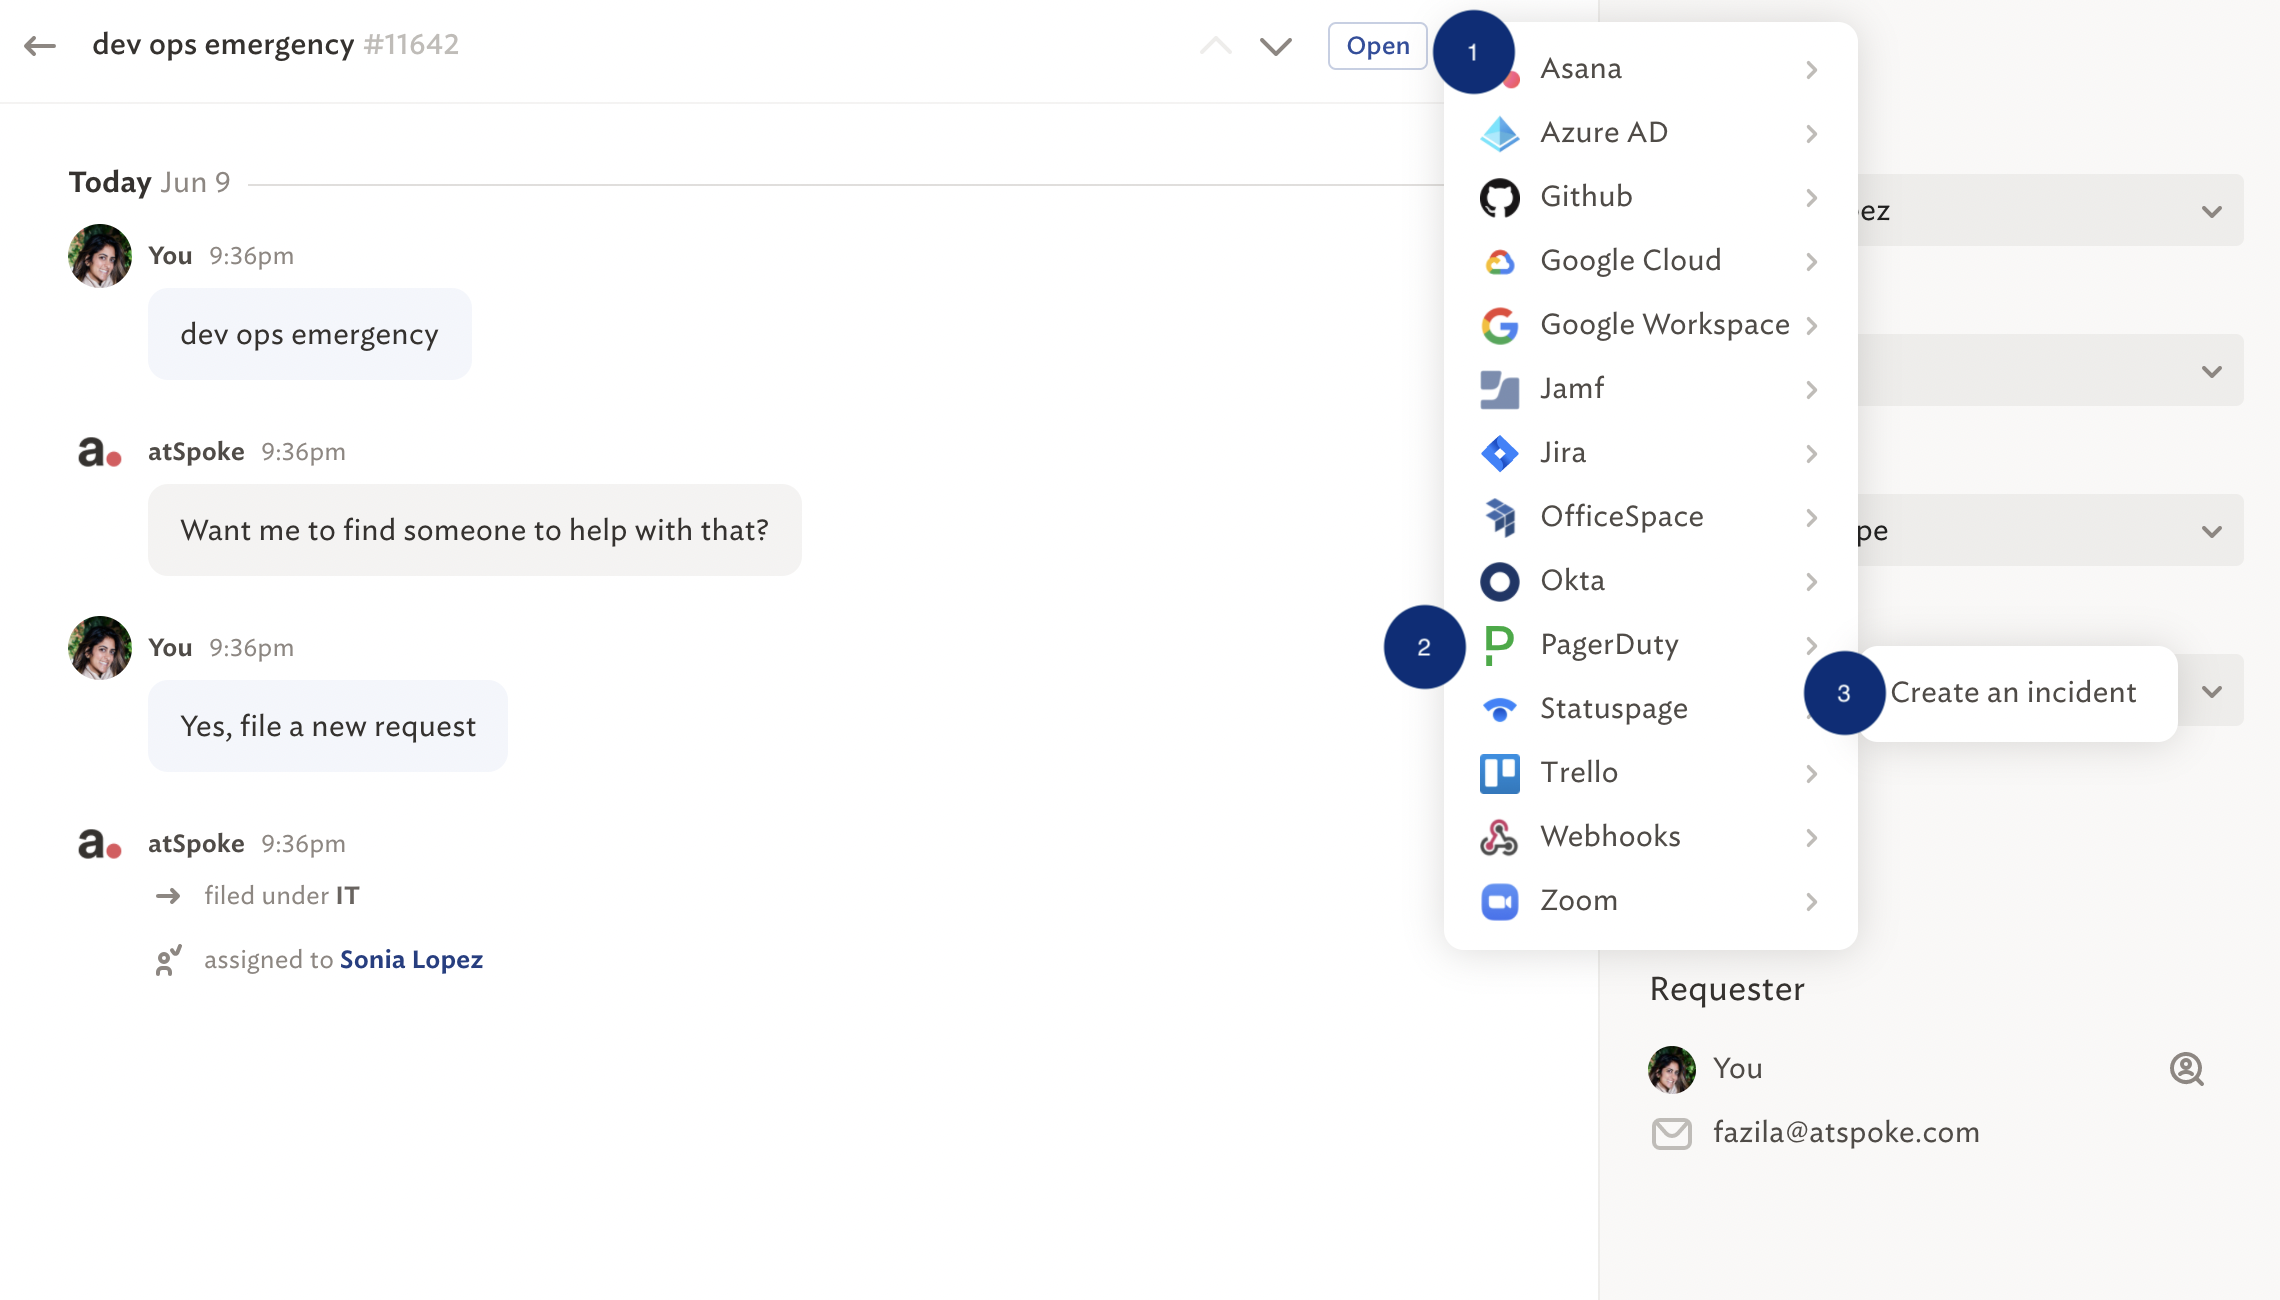Open PagerDuty submenu entry
The image size is (2280, 1300).
tap(1650, 645)
